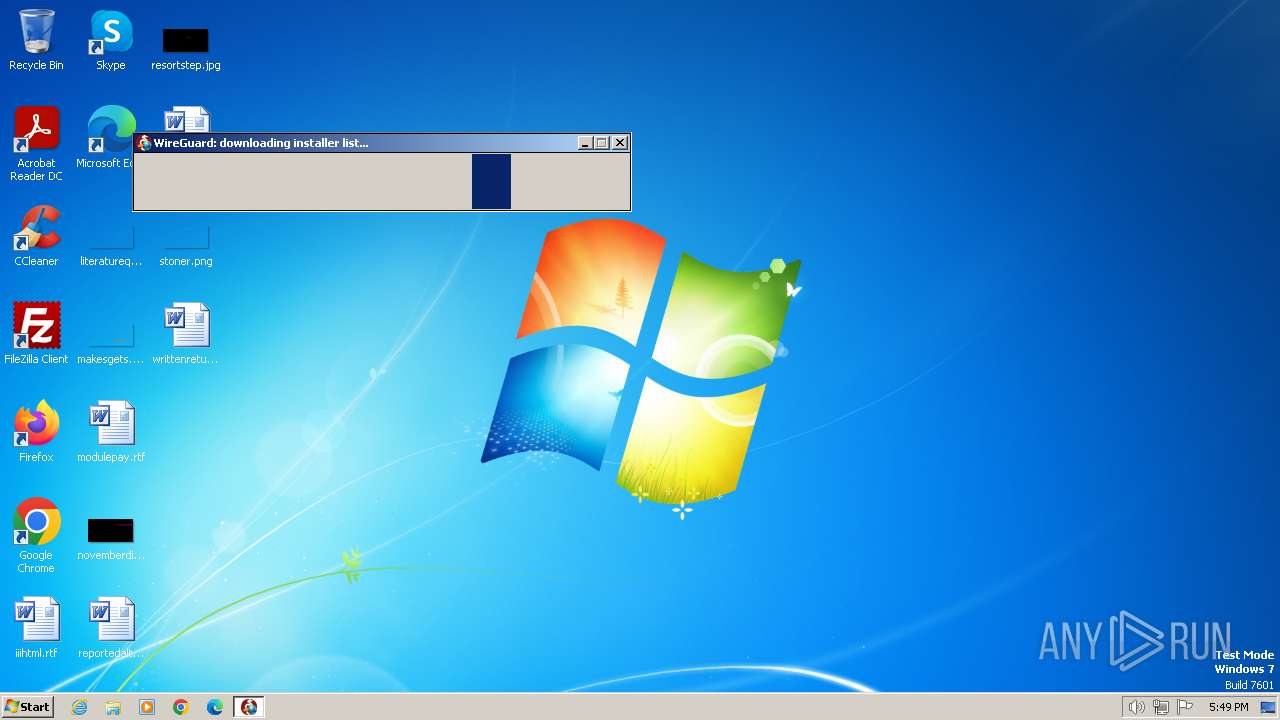Open Chrome from the taskbar

(181, 707)
